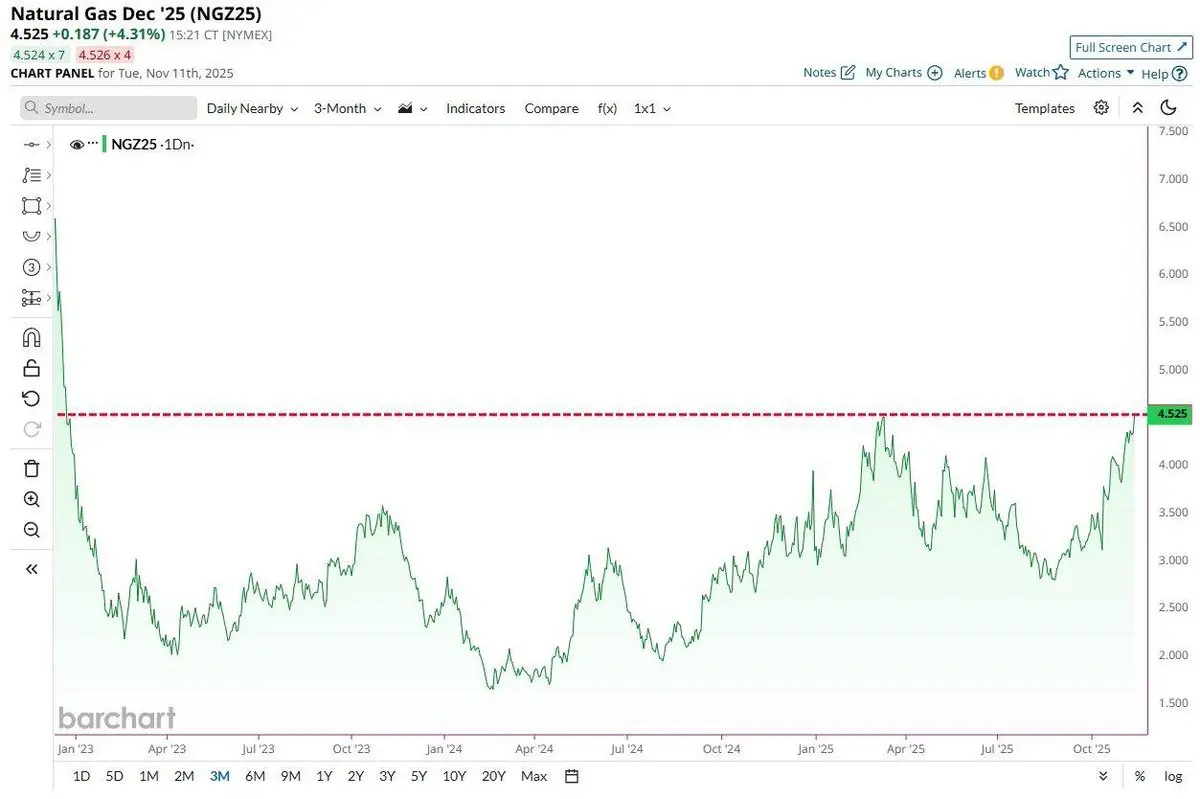Open the Daily Nearby dropdown
The image size is (1200, 799).
point(252,108)
